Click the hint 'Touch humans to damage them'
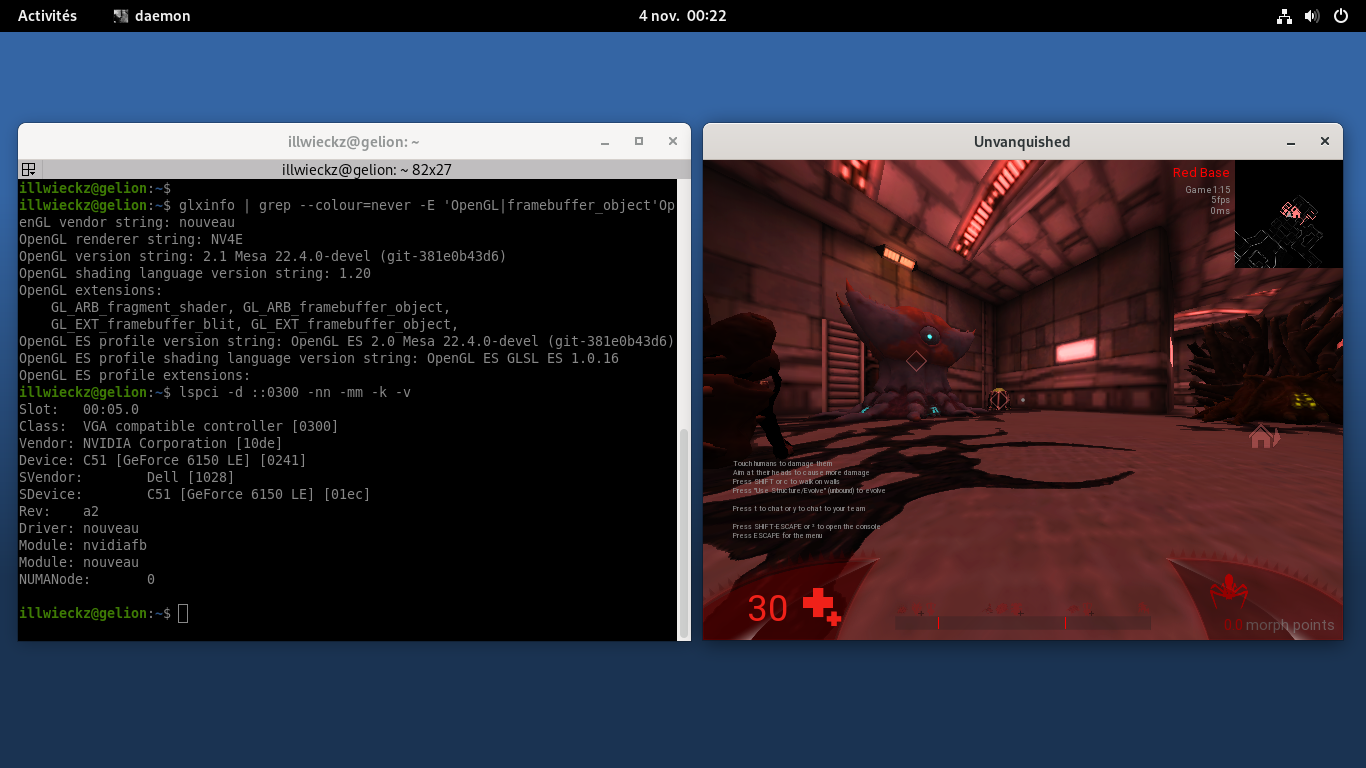 (782, 464)
